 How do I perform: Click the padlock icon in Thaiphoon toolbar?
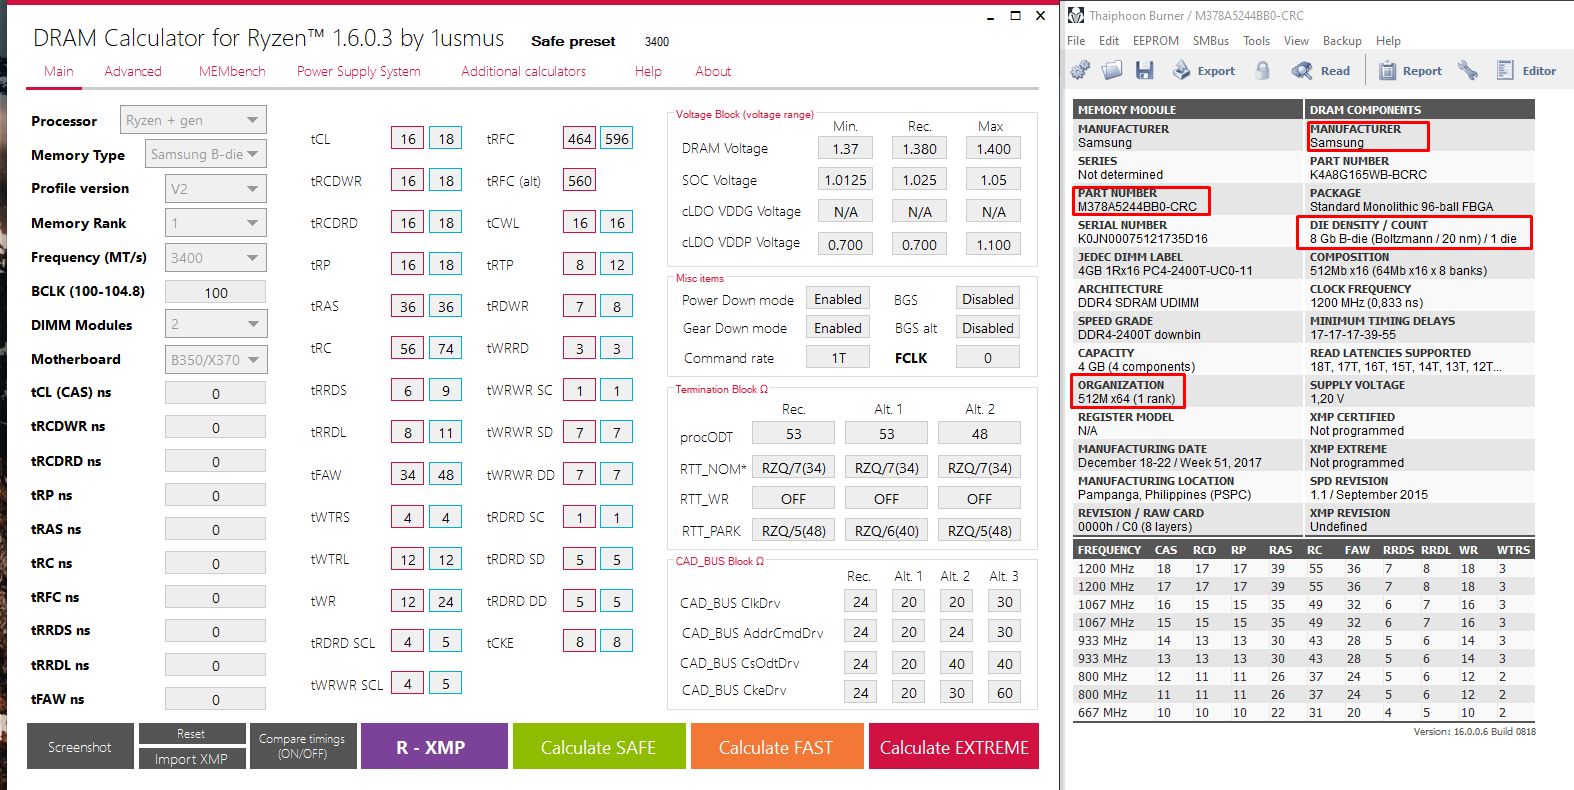tap(1263, 70)
